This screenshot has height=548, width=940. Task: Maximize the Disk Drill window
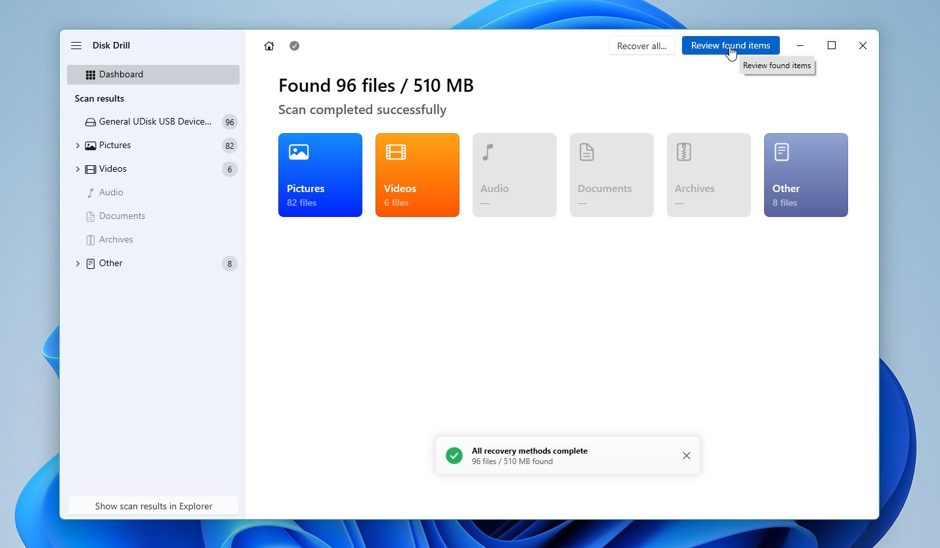point(831,46)
